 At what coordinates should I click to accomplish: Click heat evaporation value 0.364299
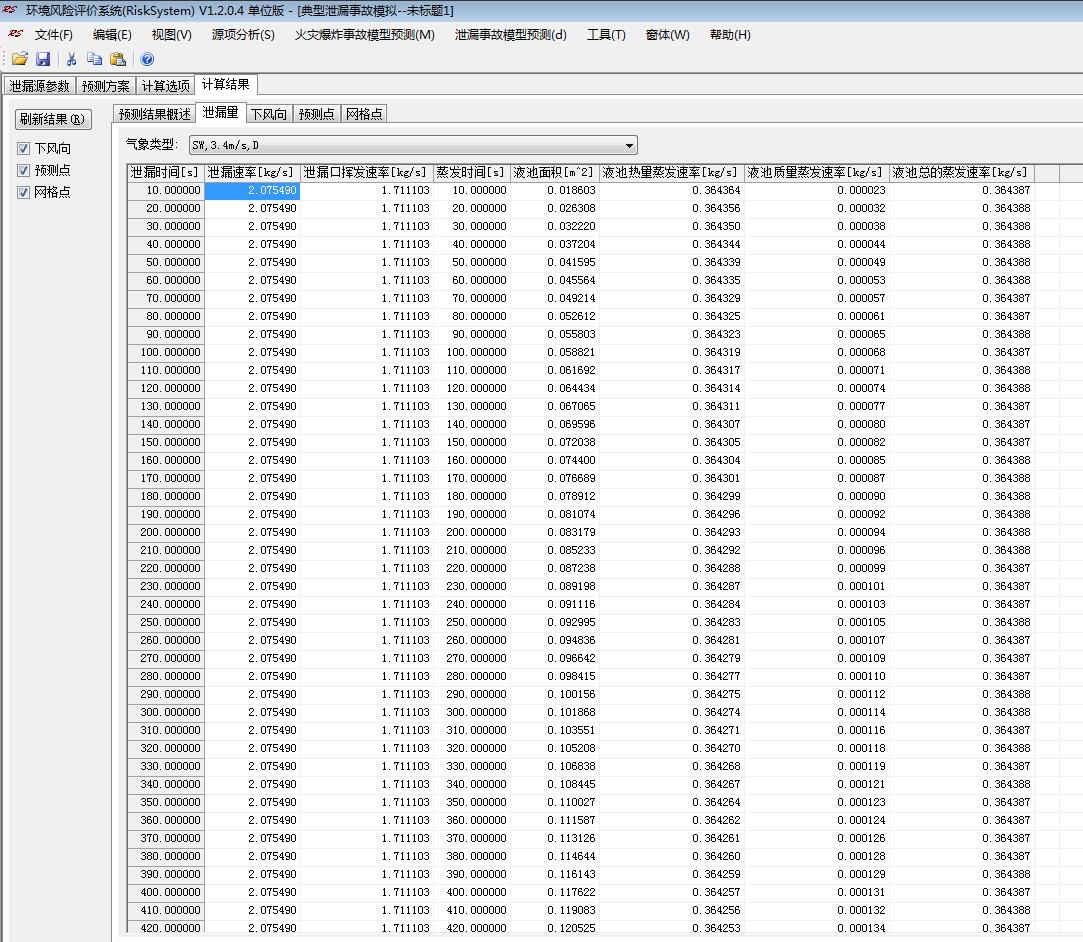[671, 497]
